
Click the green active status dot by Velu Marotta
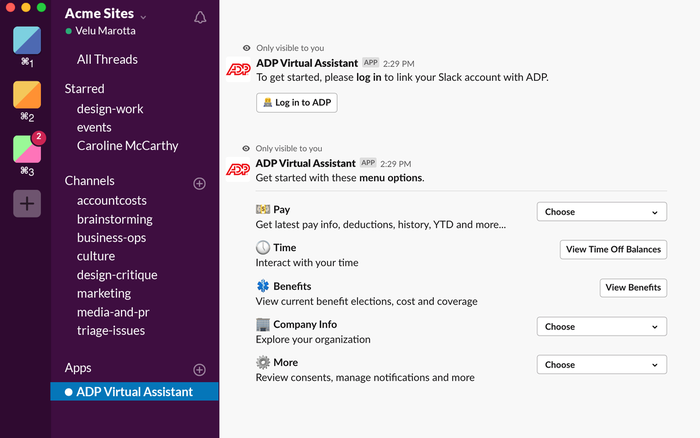[68, 31]
